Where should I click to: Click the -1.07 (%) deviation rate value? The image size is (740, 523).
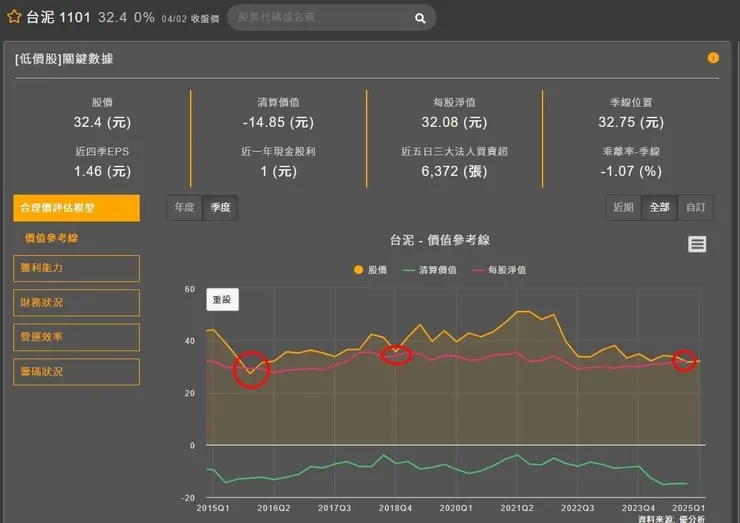point(631,171)
